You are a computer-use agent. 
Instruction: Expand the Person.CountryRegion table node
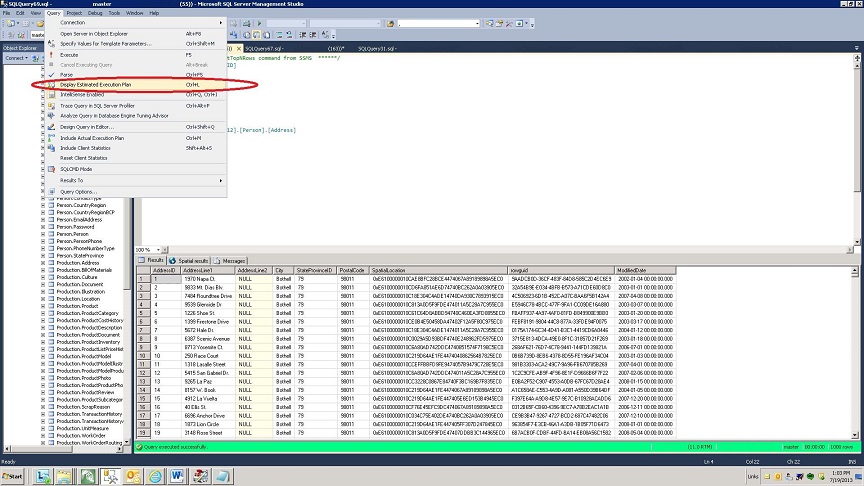(43, 205)
